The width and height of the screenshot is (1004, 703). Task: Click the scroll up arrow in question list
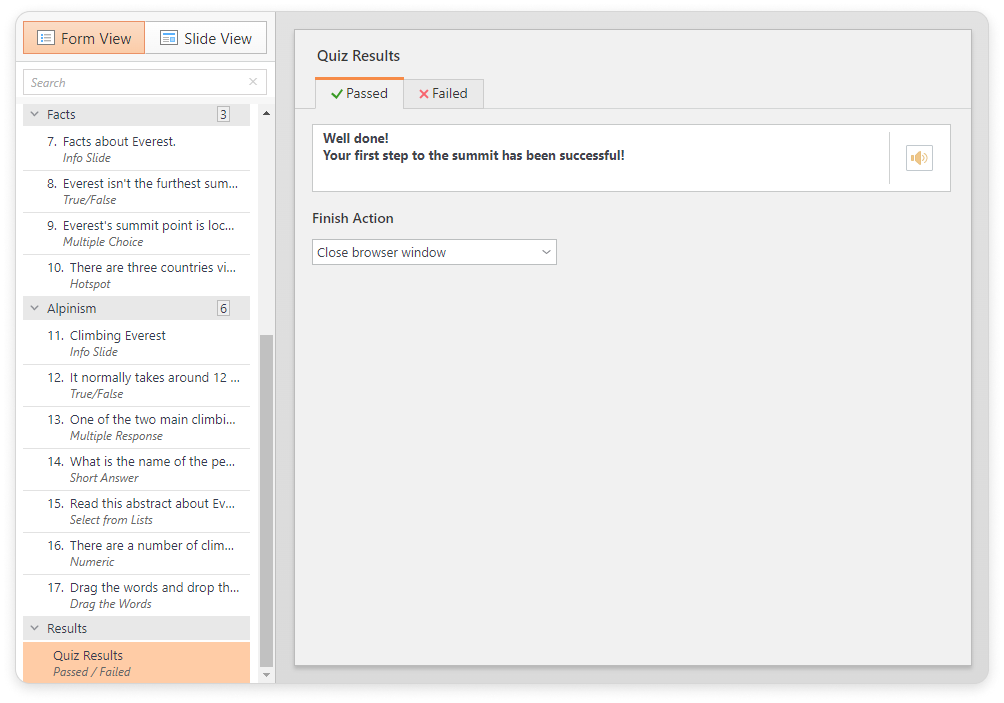pyautogui.click(x=266, y=113)
